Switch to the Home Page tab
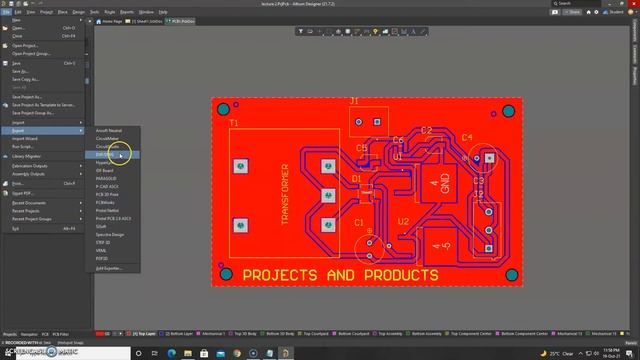640x360 pixels. [x=109, y=21]
